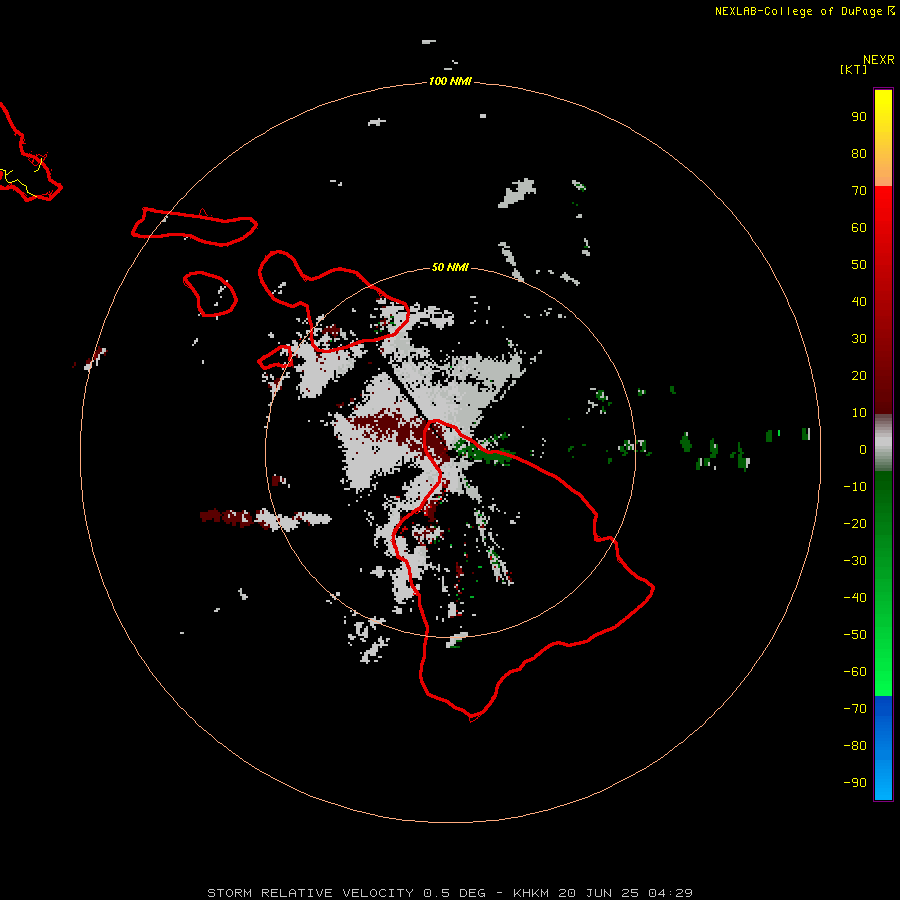The width and height of the screenshot is (900, 900).
Task: Click the positive 20 value on velocity scale
Action: [859, 376]
